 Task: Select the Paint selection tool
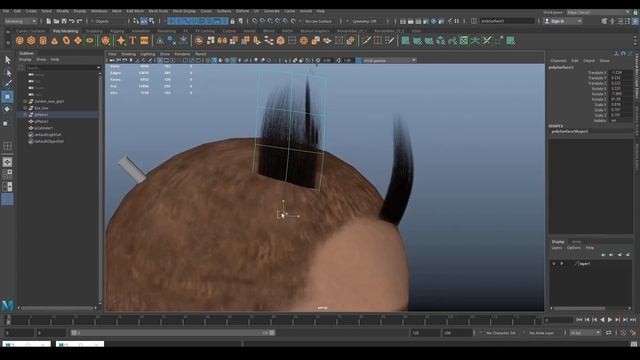[x=7, y=84]
